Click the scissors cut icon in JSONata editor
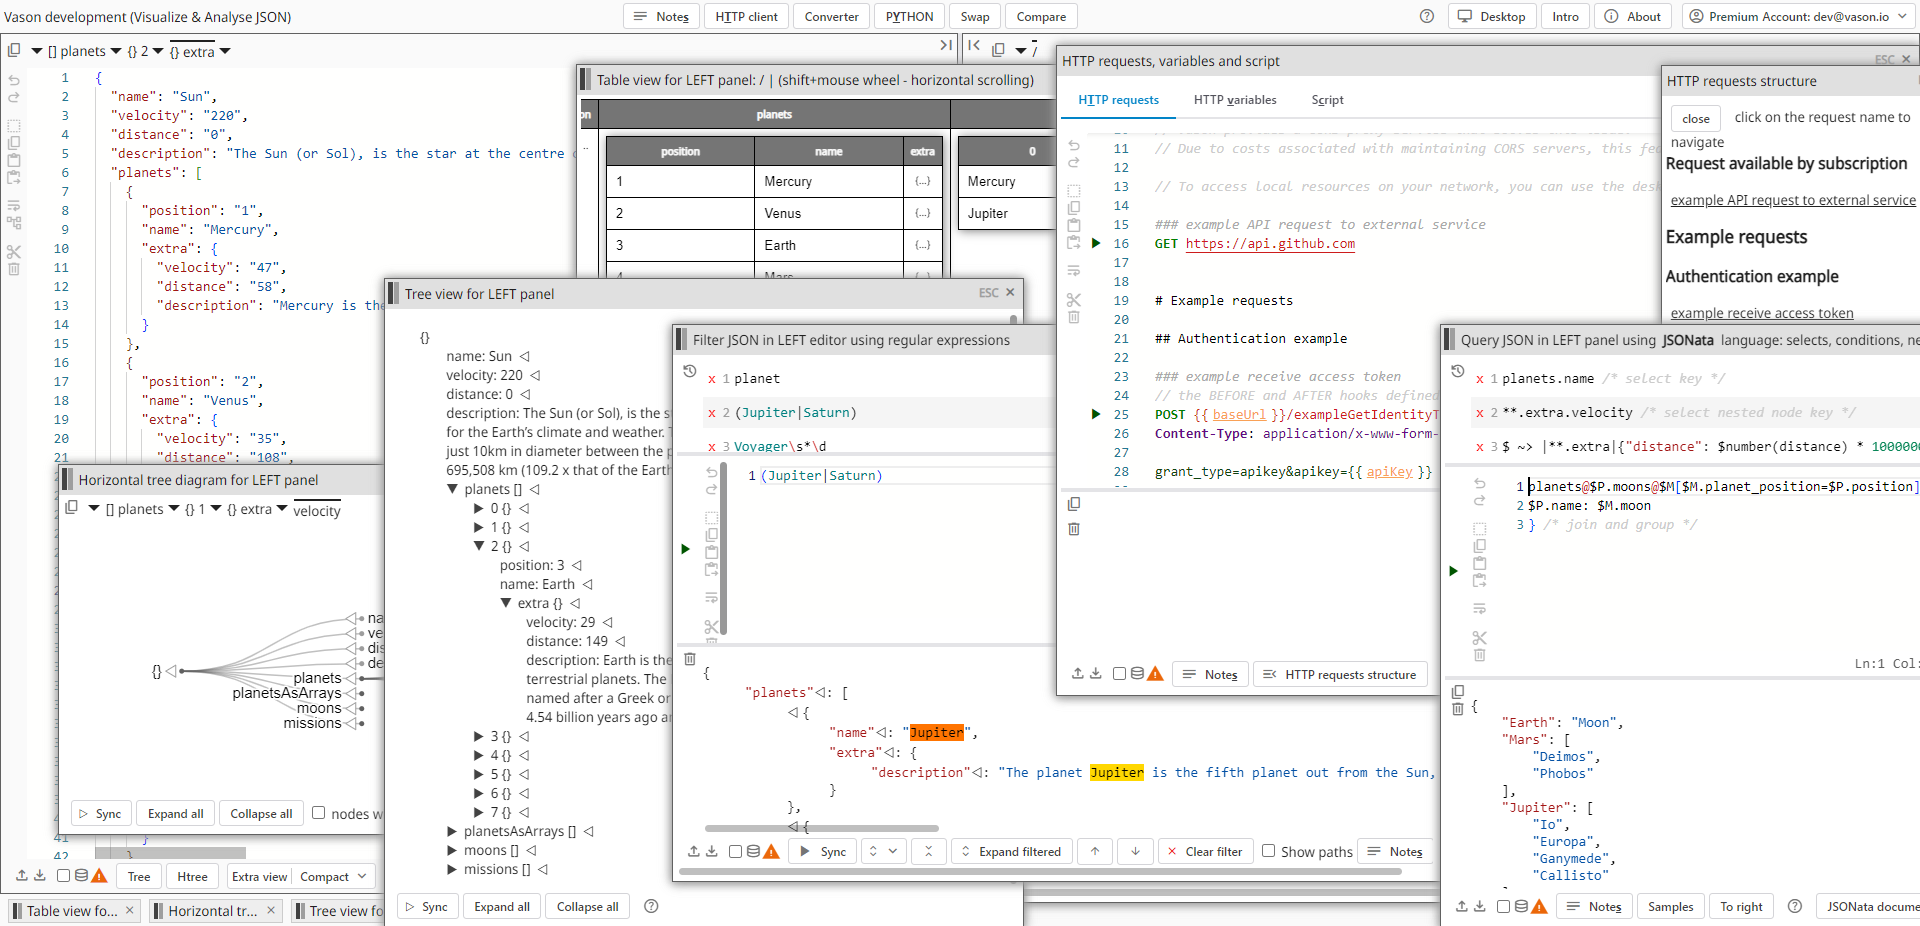The height and width of the screenshot is (926, 1920). pos(1479,638)
